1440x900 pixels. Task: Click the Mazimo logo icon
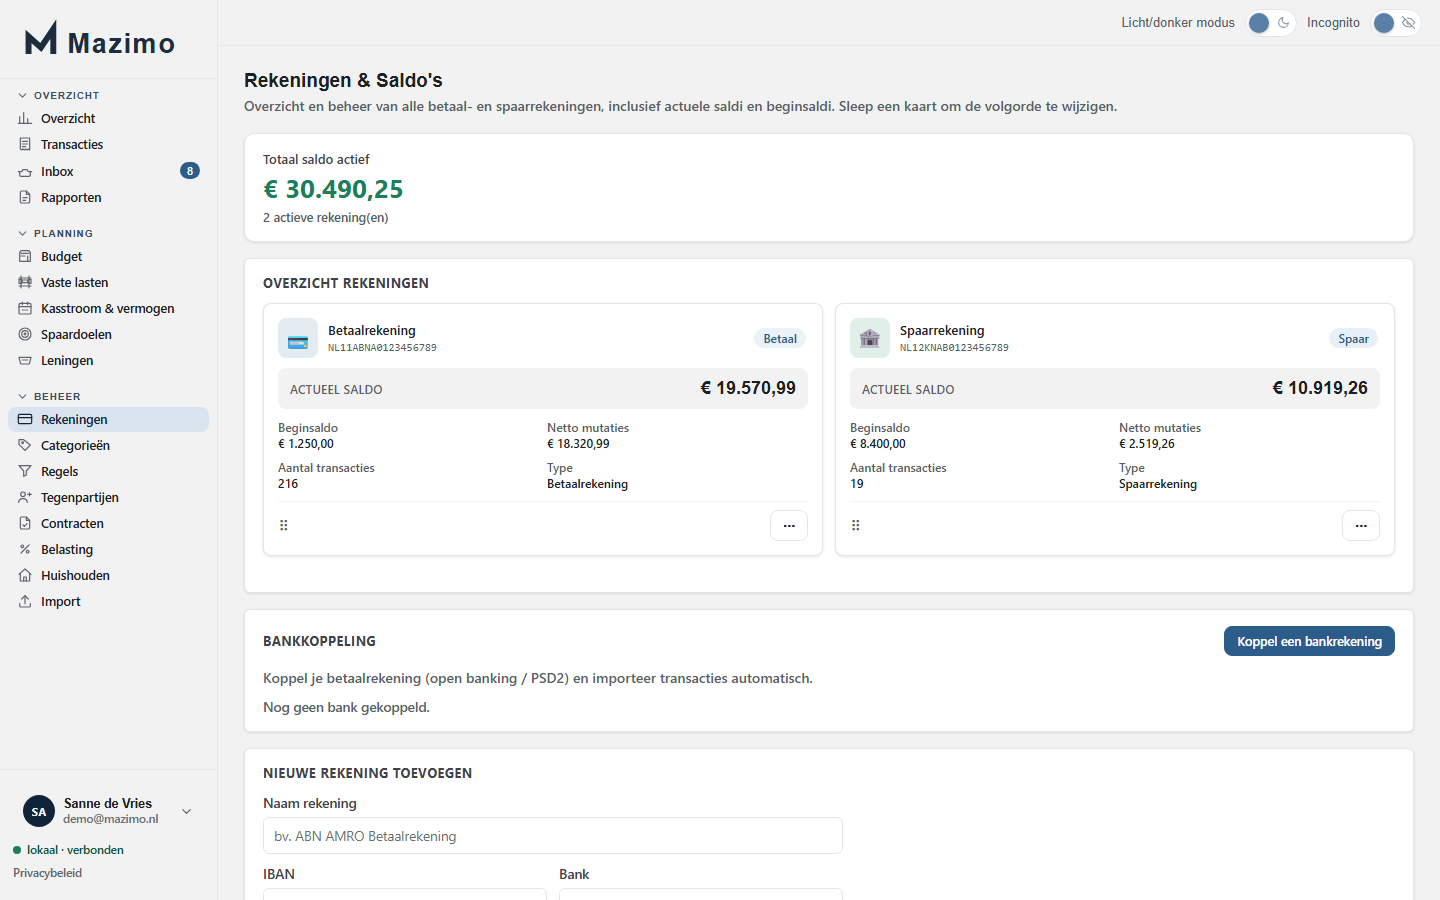click(x=41, y=38)
